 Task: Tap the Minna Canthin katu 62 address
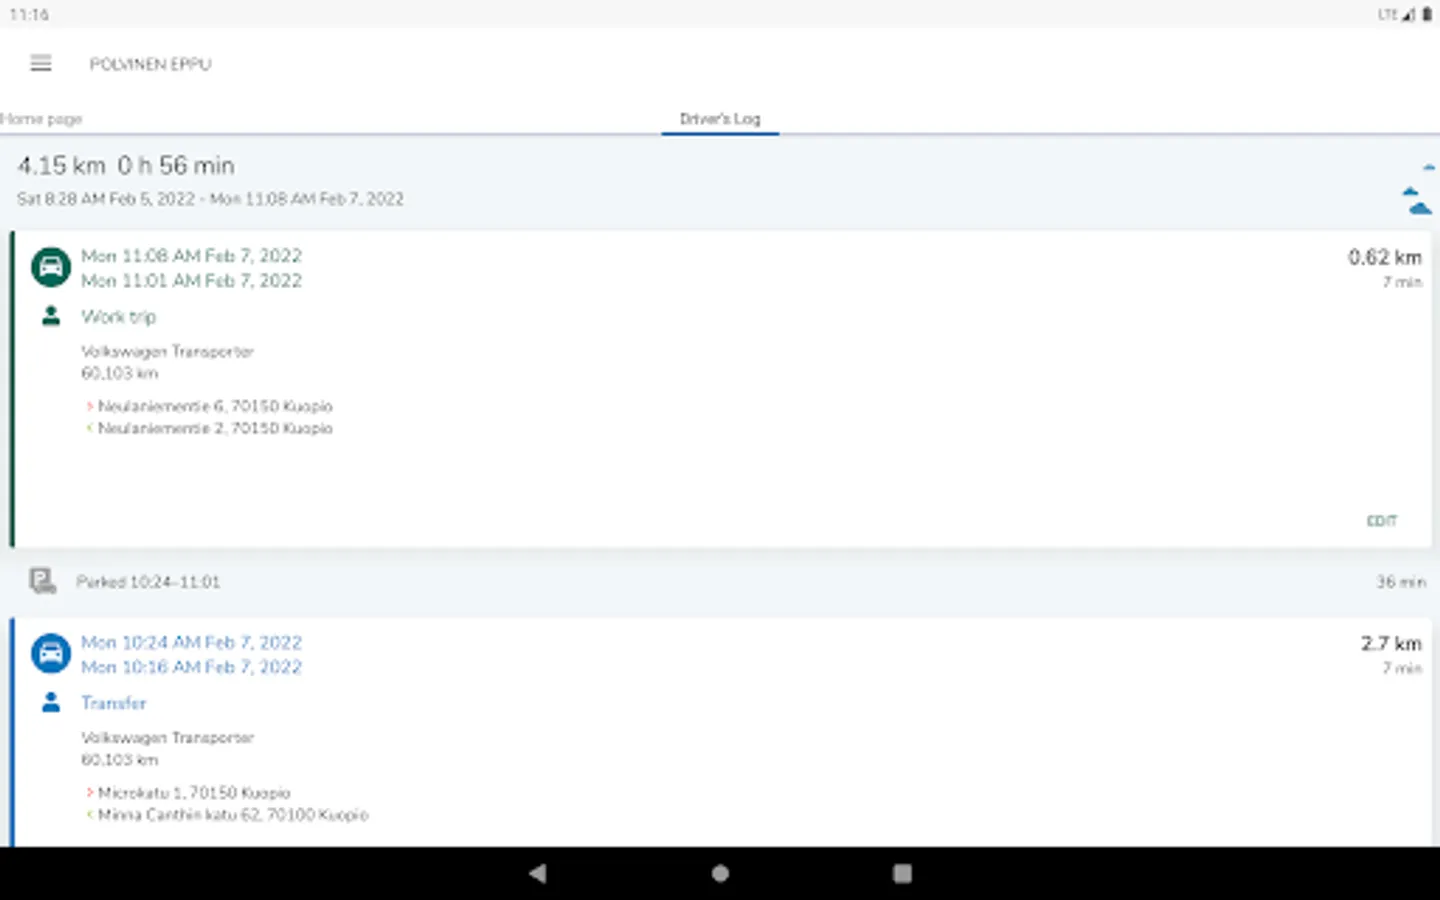(x=233, y=815)
